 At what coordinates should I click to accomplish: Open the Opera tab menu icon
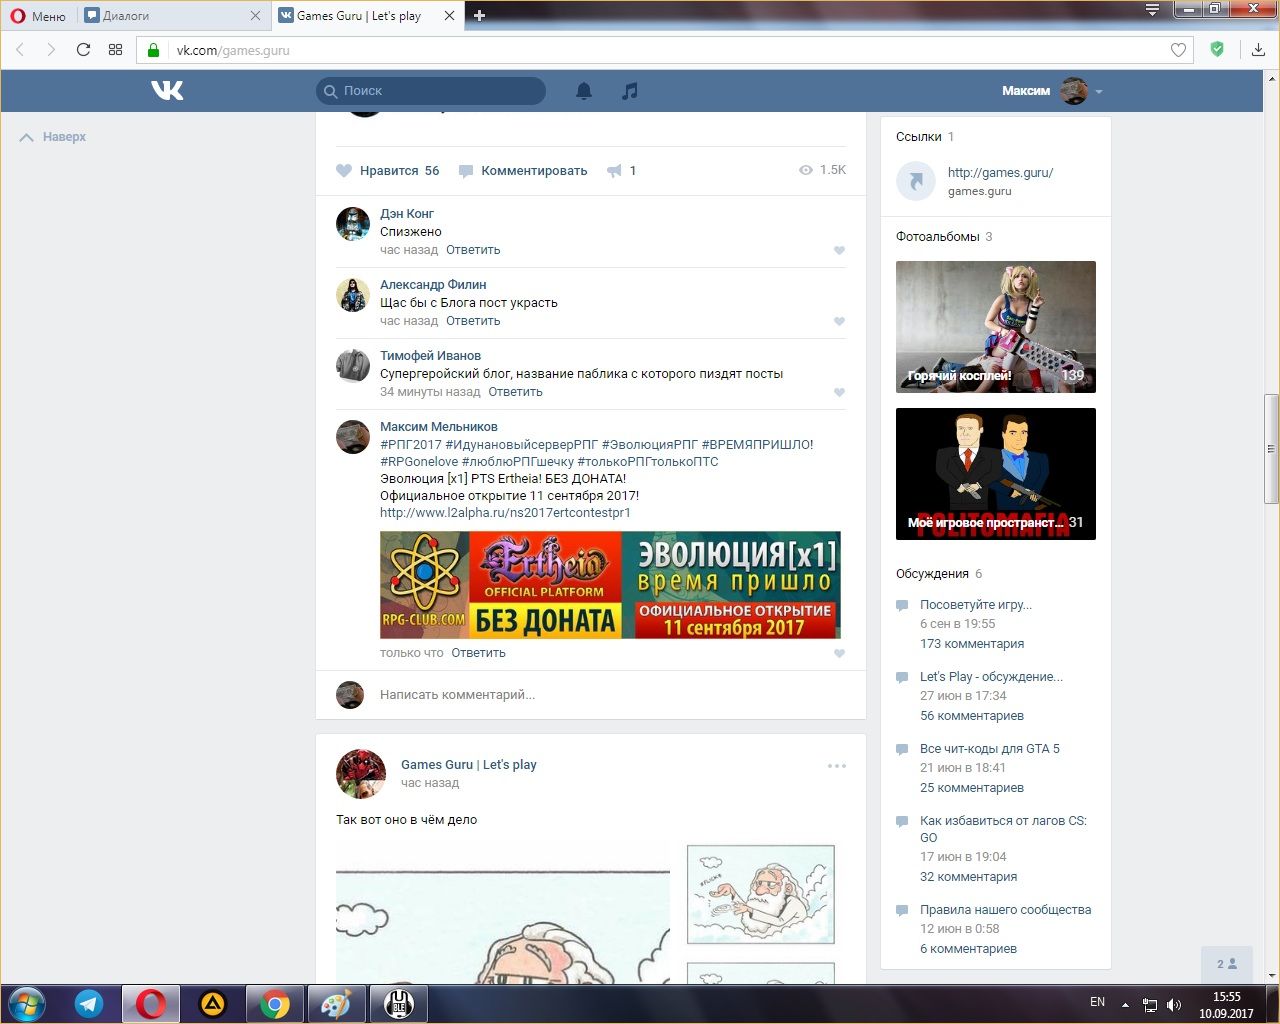click(1153, 10)
